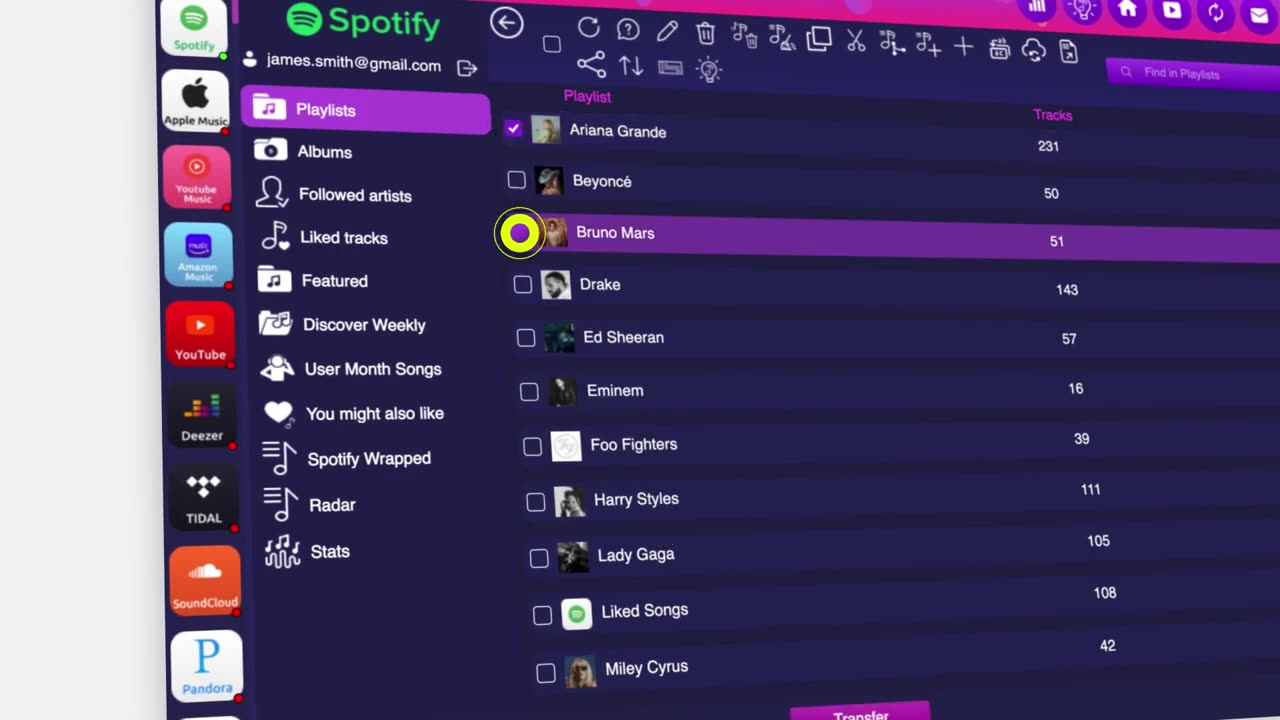Click the duplicate copy icon
The height and width of the screenshot is (720, 1280).
point(819,39)
